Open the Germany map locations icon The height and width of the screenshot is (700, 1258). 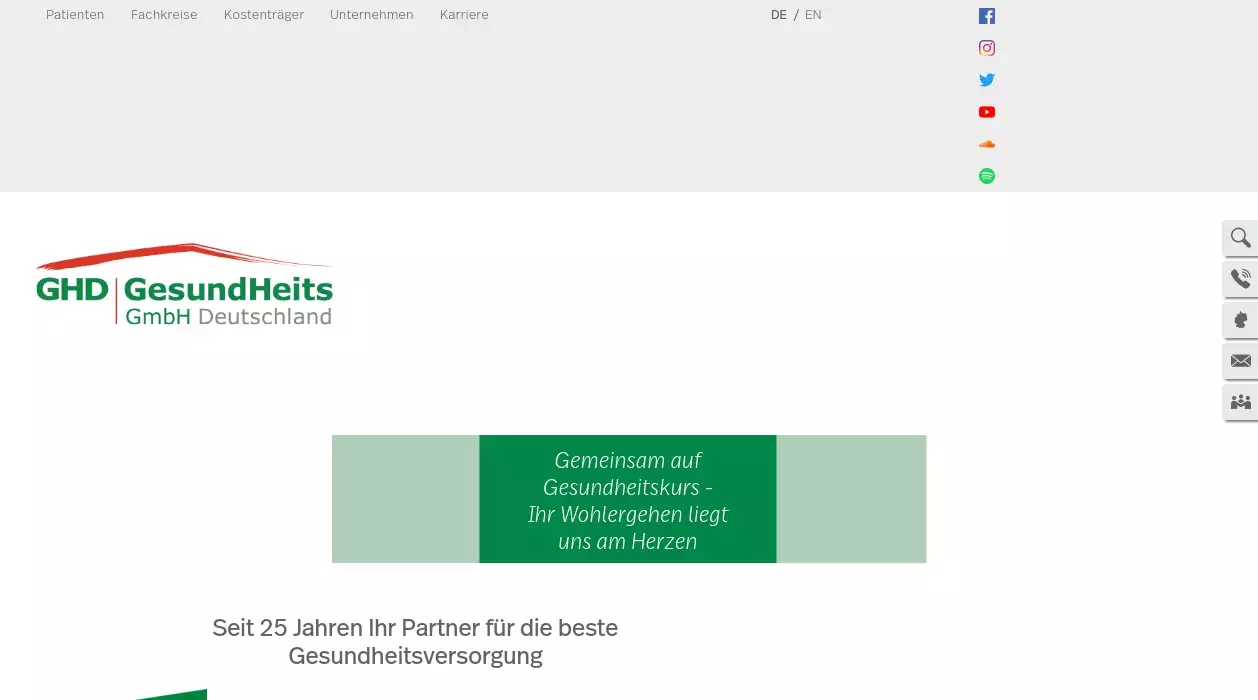1240,320
